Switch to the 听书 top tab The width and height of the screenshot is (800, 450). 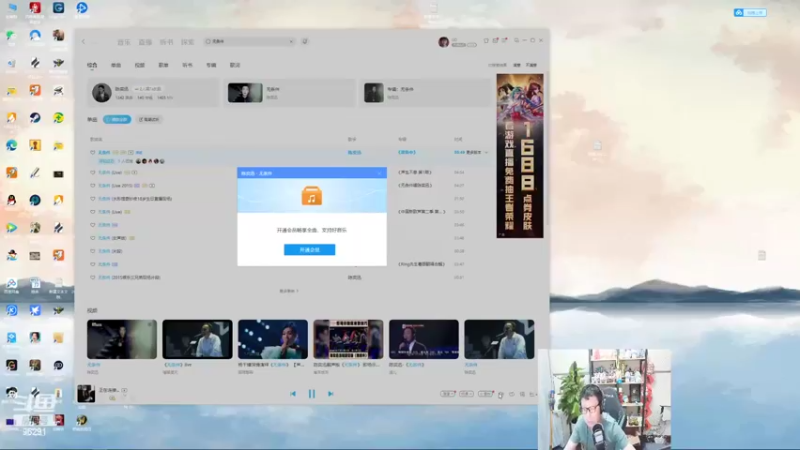coord(166,42)
